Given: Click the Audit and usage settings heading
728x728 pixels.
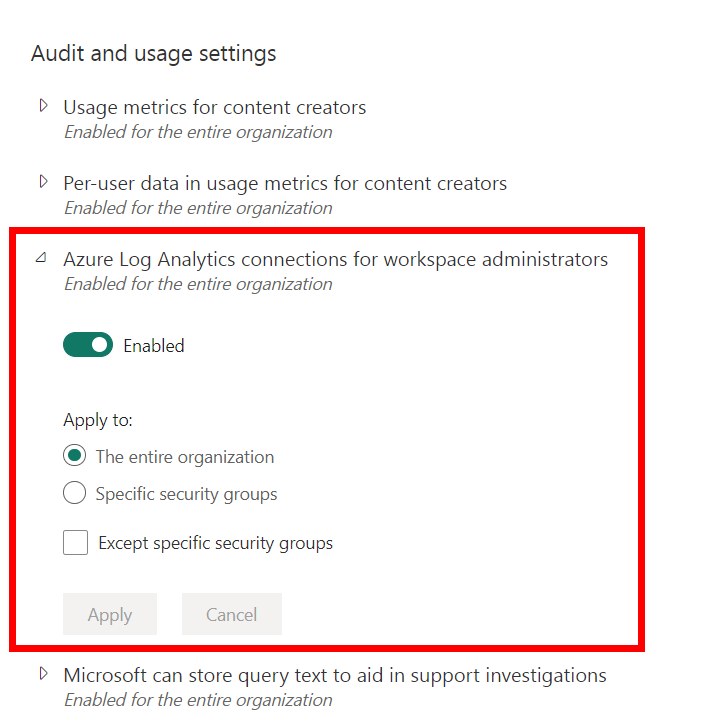Looking at the screenshot, I should point(153,53).
